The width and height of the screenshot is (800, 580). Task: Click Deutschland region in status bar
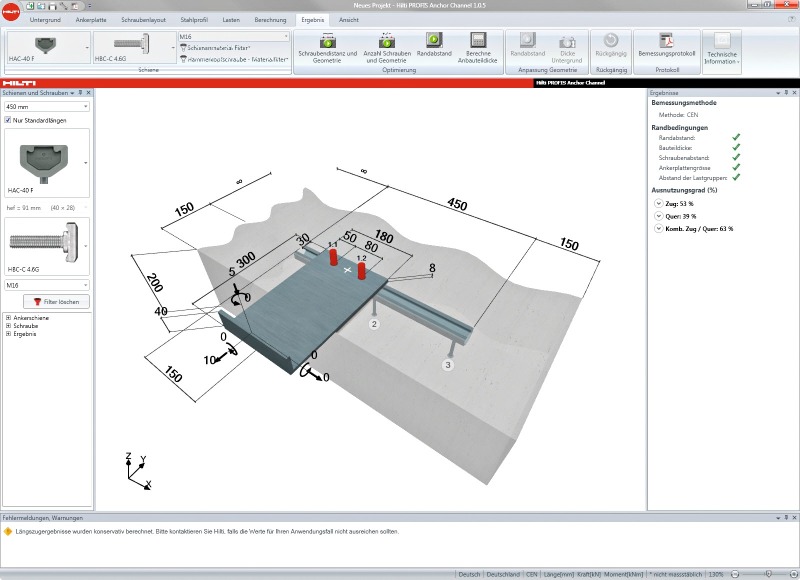(x=503, y=574)
